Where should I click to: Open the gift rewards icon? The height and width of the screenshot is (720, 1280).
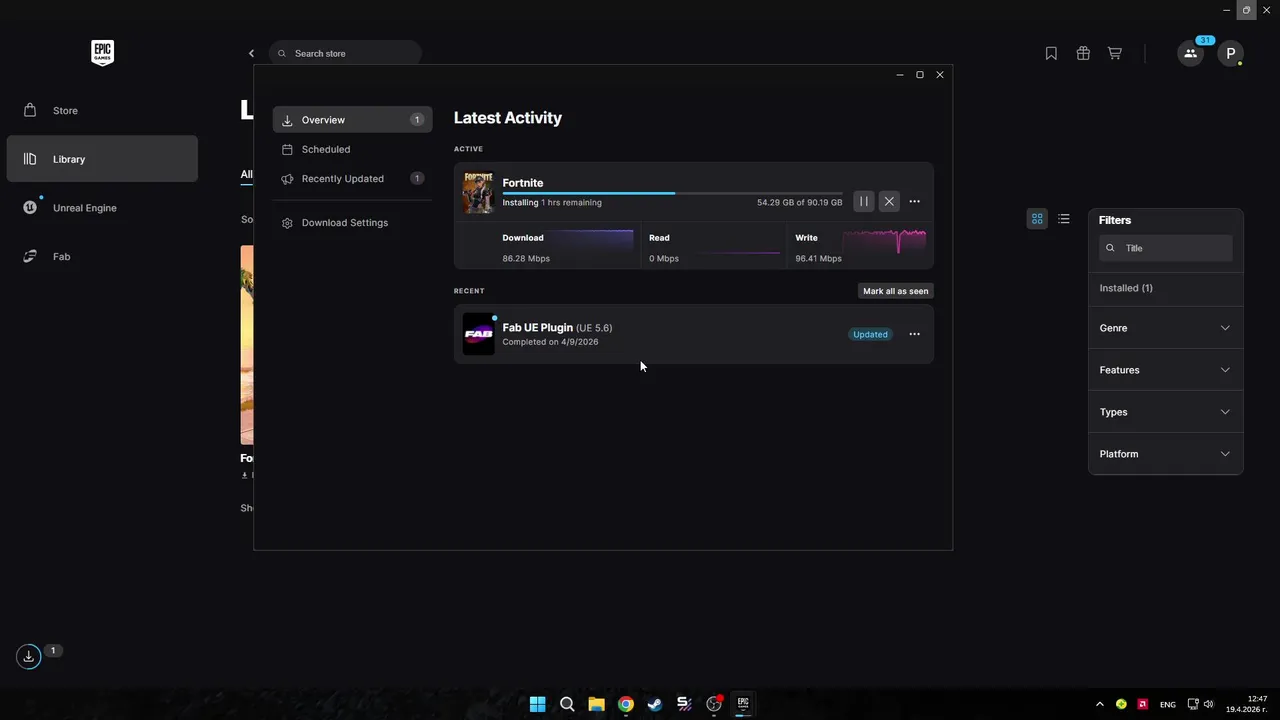1083,53
